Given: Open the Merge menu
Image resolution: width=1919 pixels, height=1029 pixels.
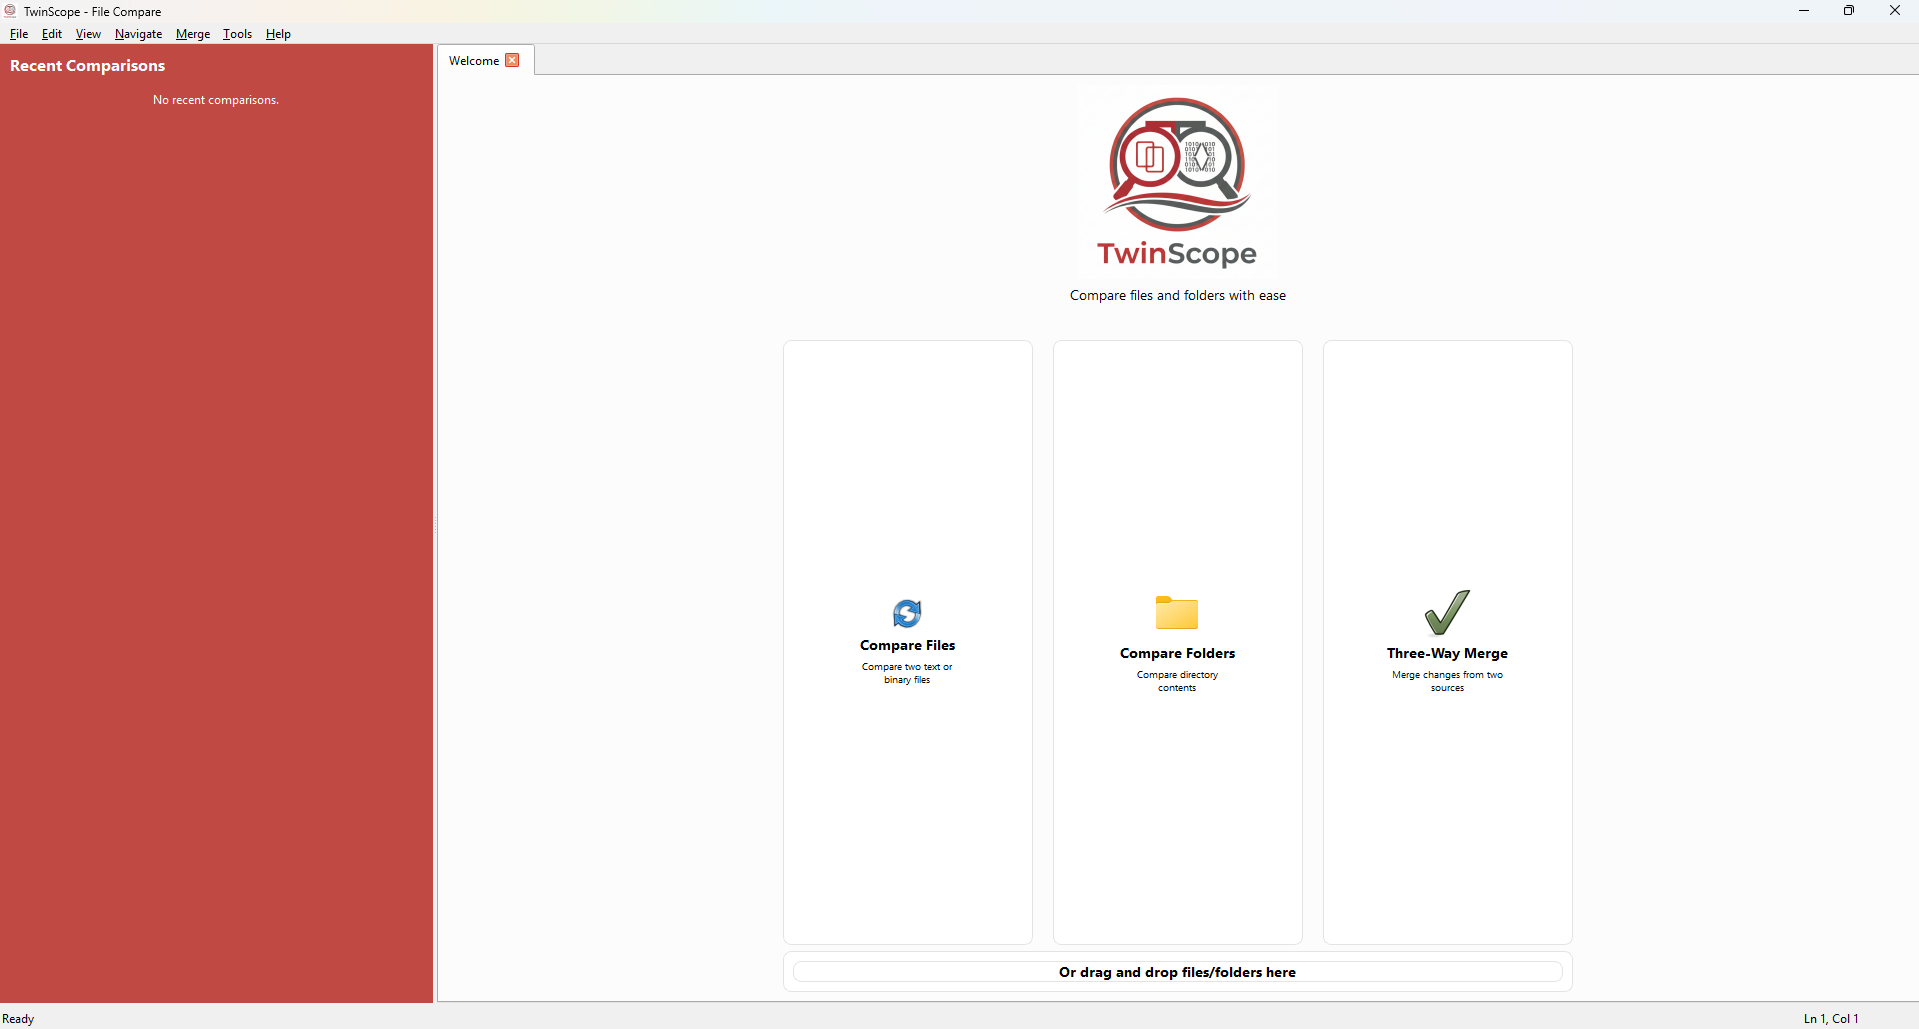Looking at the screenshot, I should pos(193,34).
